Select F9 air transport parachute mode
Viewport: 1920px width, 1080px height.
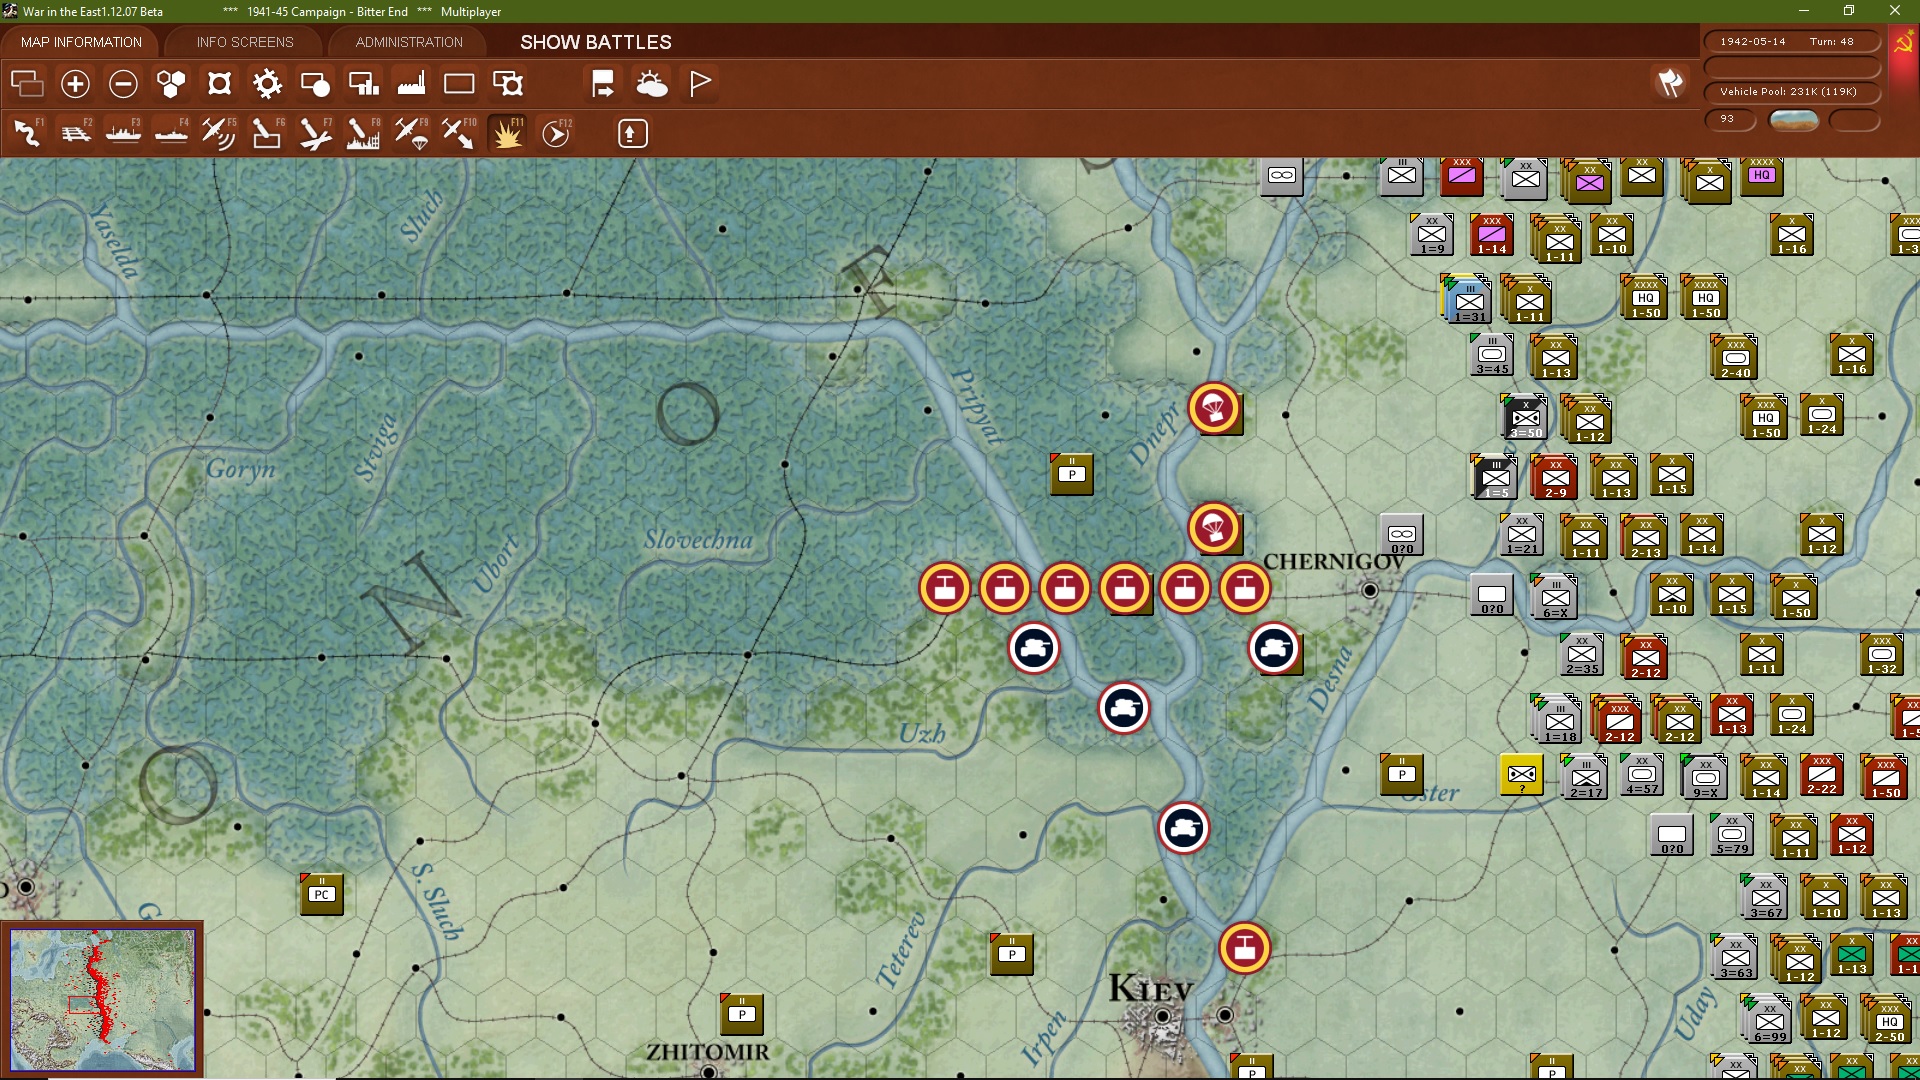[411, 133]
